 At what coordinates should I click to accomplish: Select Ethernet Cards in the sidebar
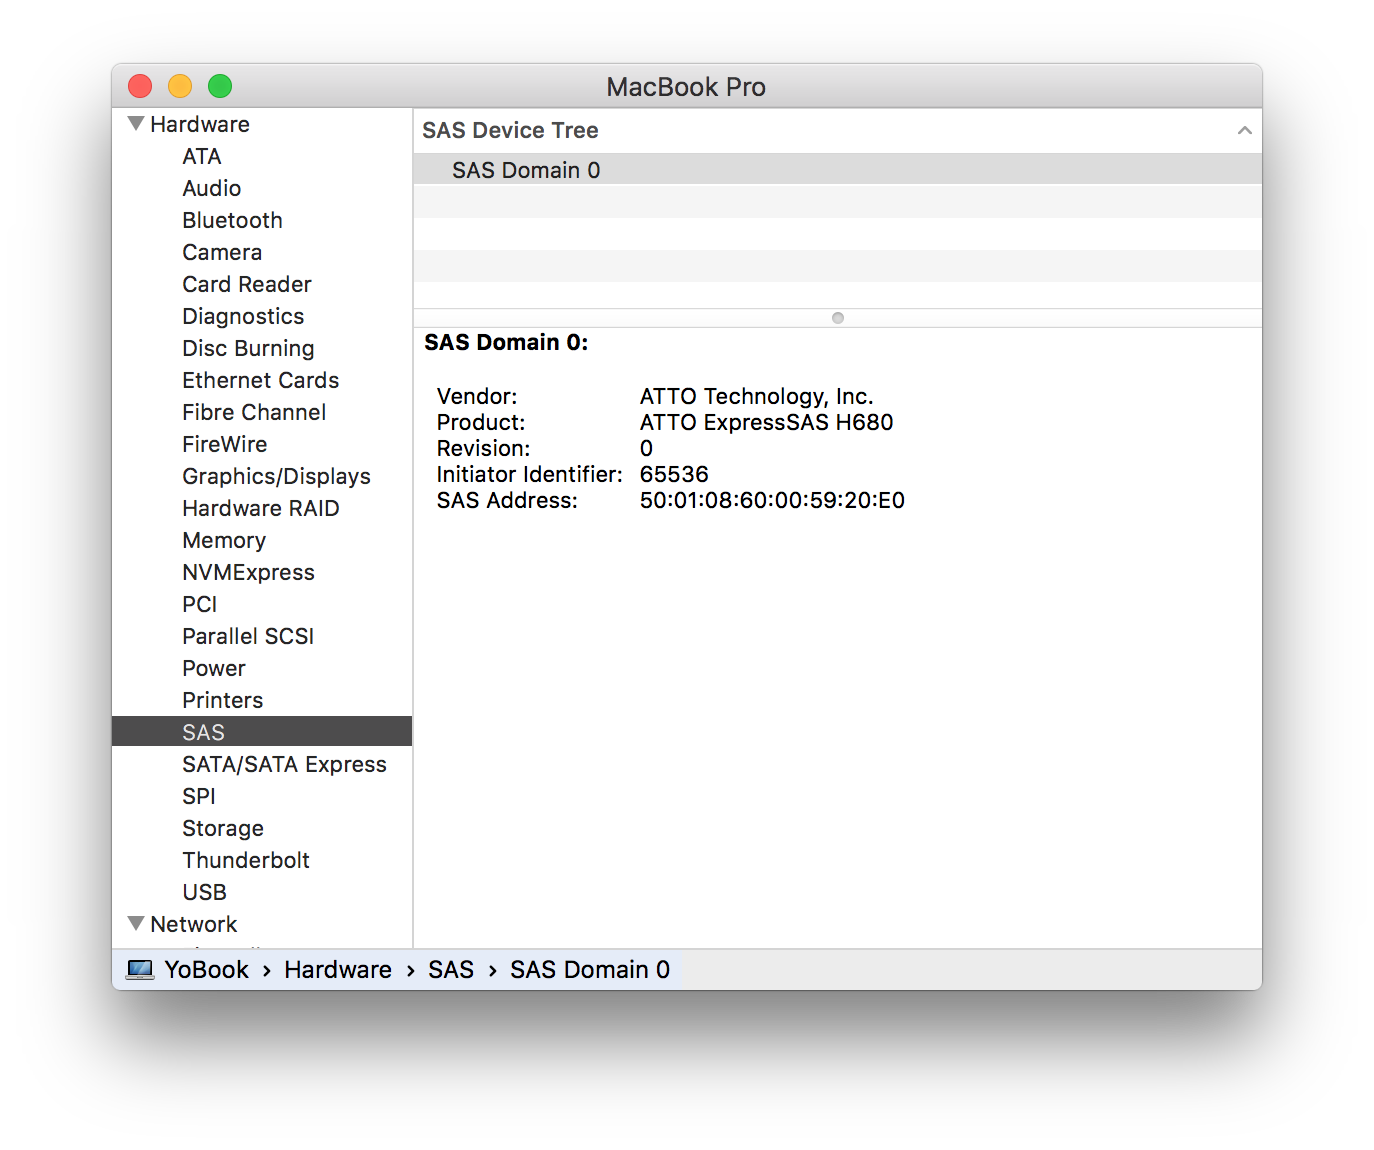click(x=261, y=381)
